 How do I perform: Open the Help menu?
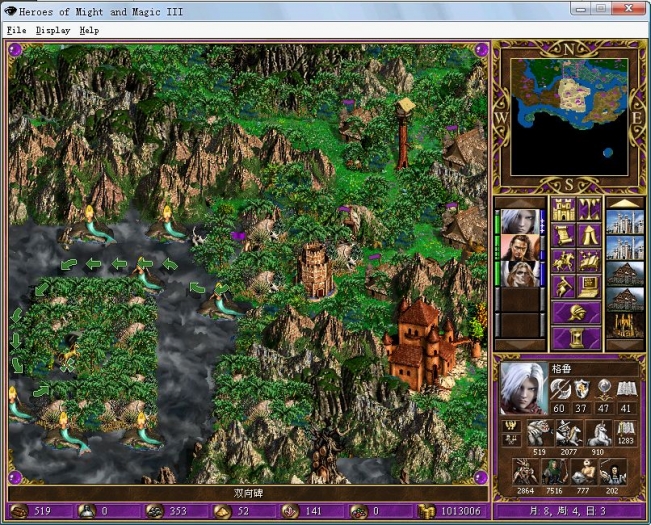tap(89, 30)
